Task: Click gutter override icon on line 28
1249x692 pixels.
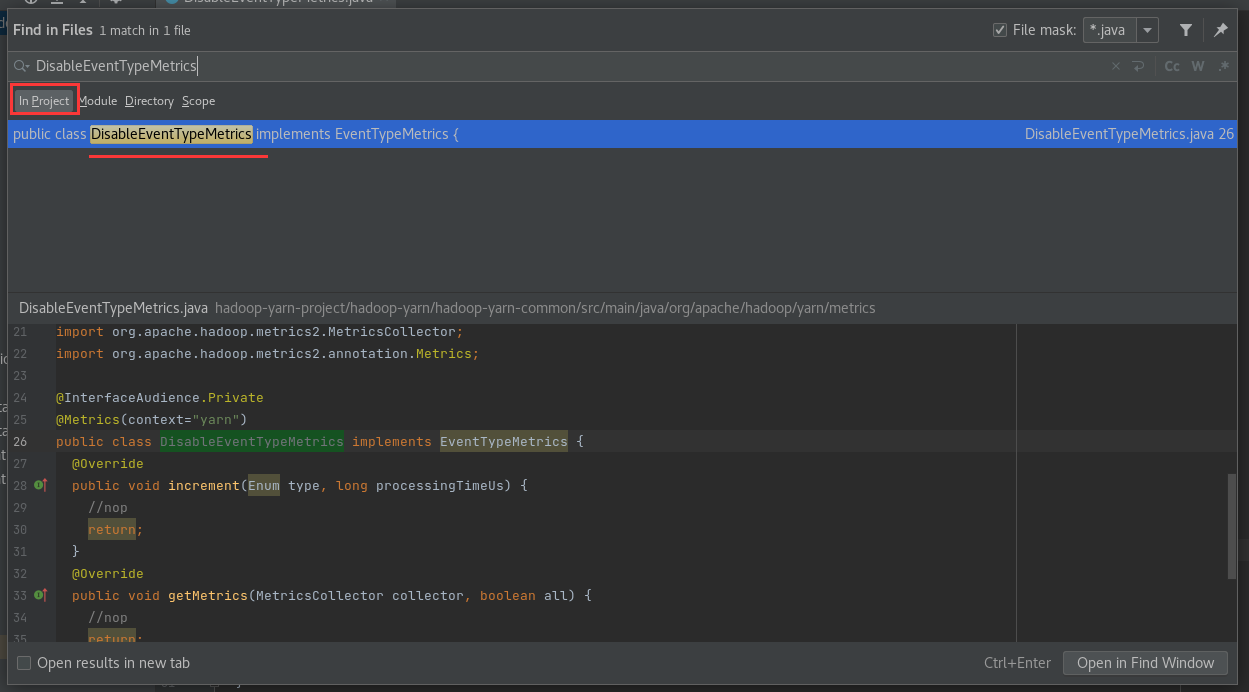Action: coord(41,485)
